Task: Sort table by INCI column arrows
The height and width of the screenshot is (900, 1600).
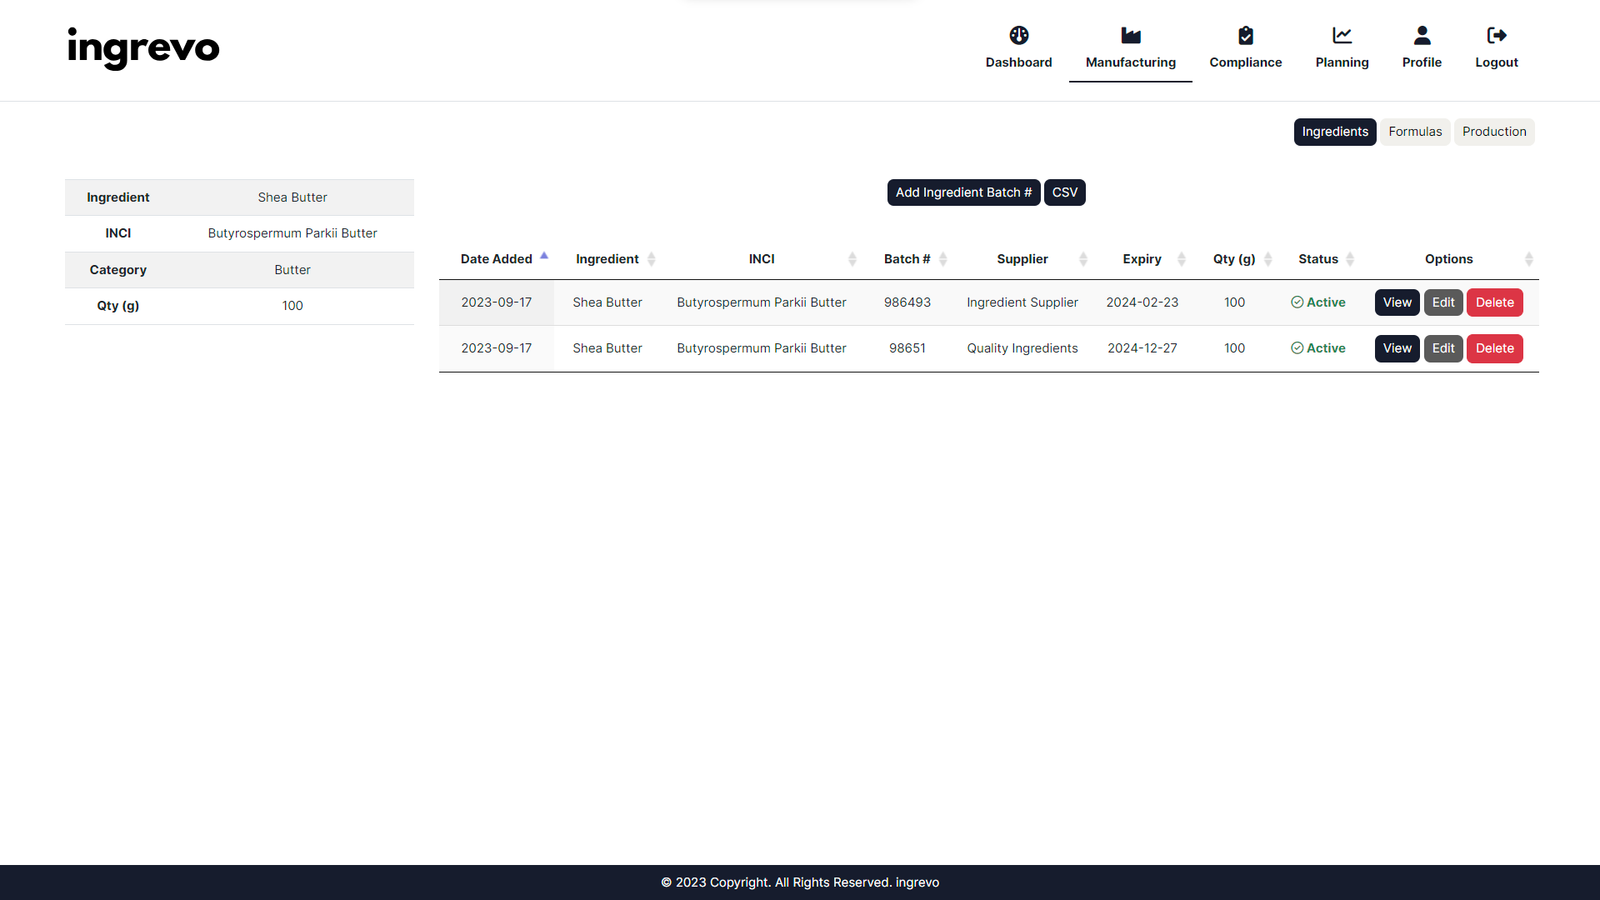Action: [852, 259]
